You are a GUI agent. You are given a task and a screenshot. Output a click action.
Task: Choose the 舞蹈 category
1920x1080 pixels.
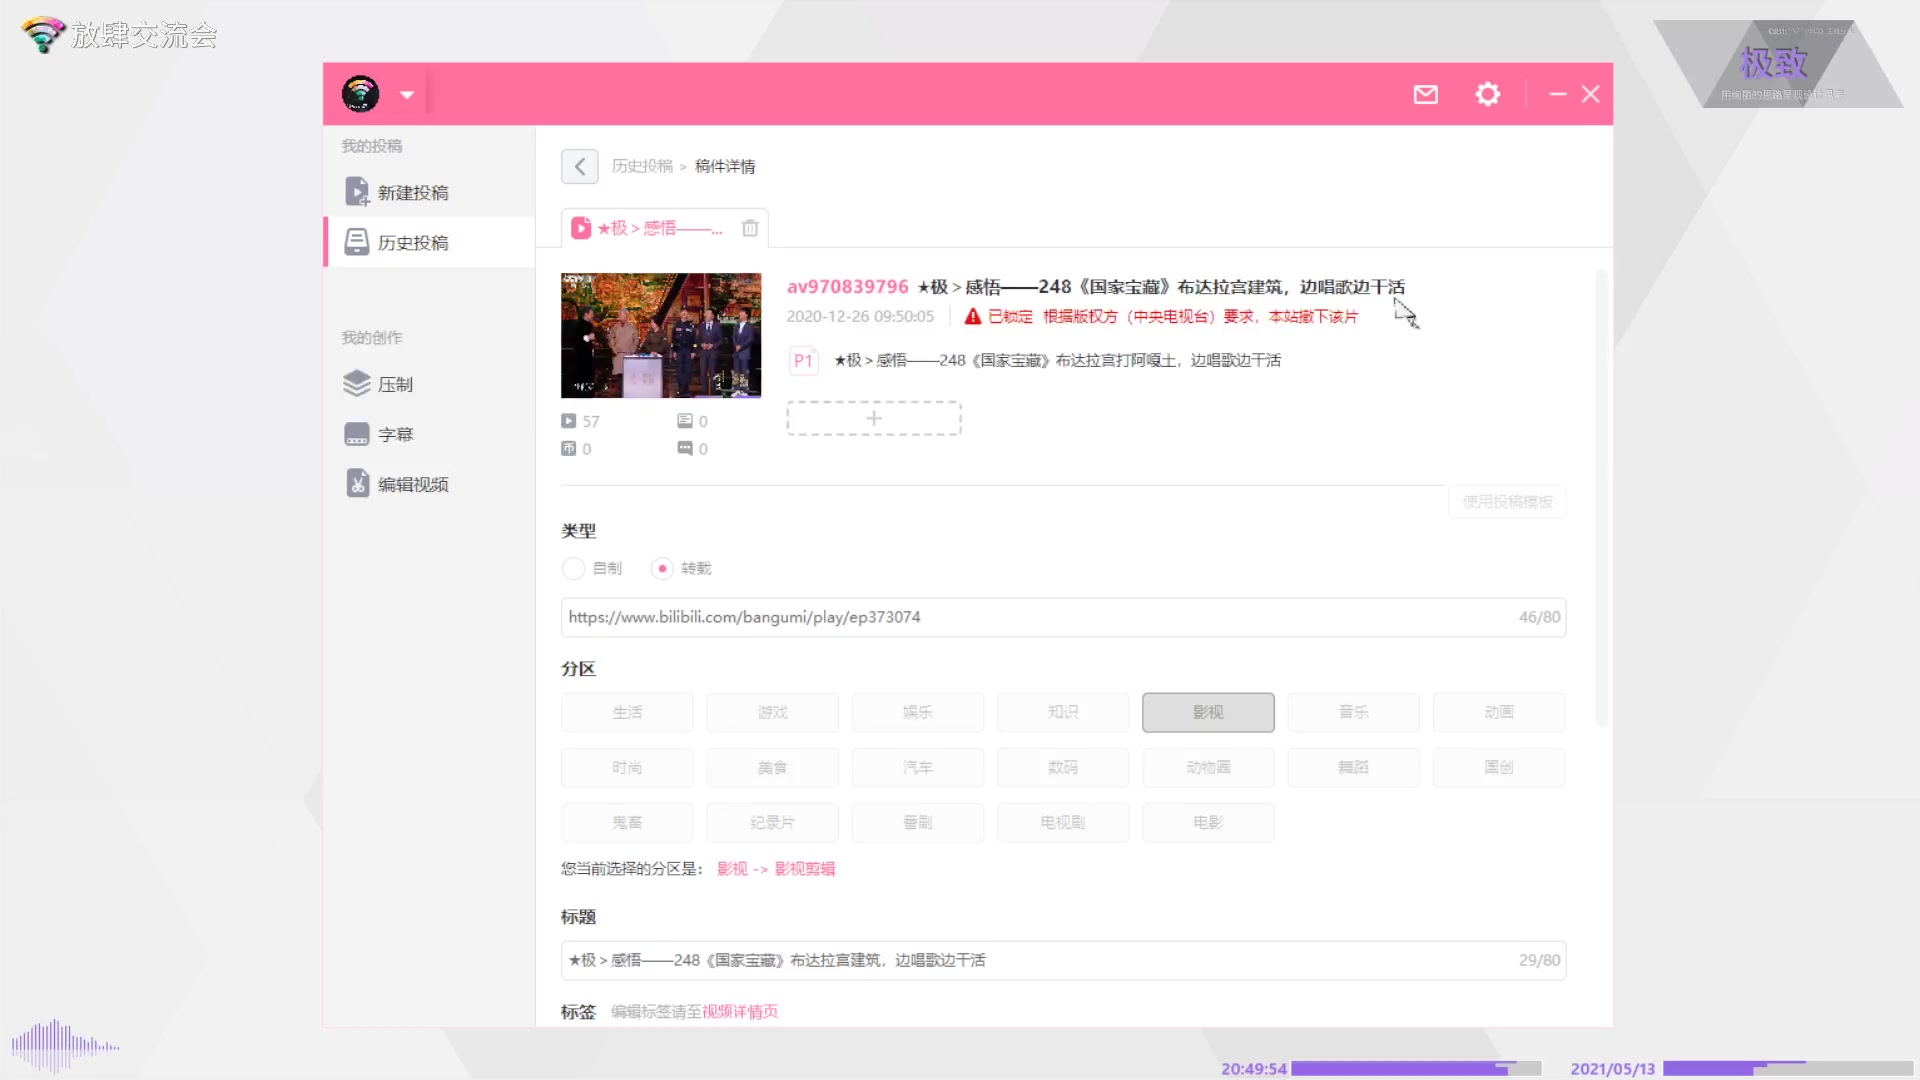[x=1353, y=767]
